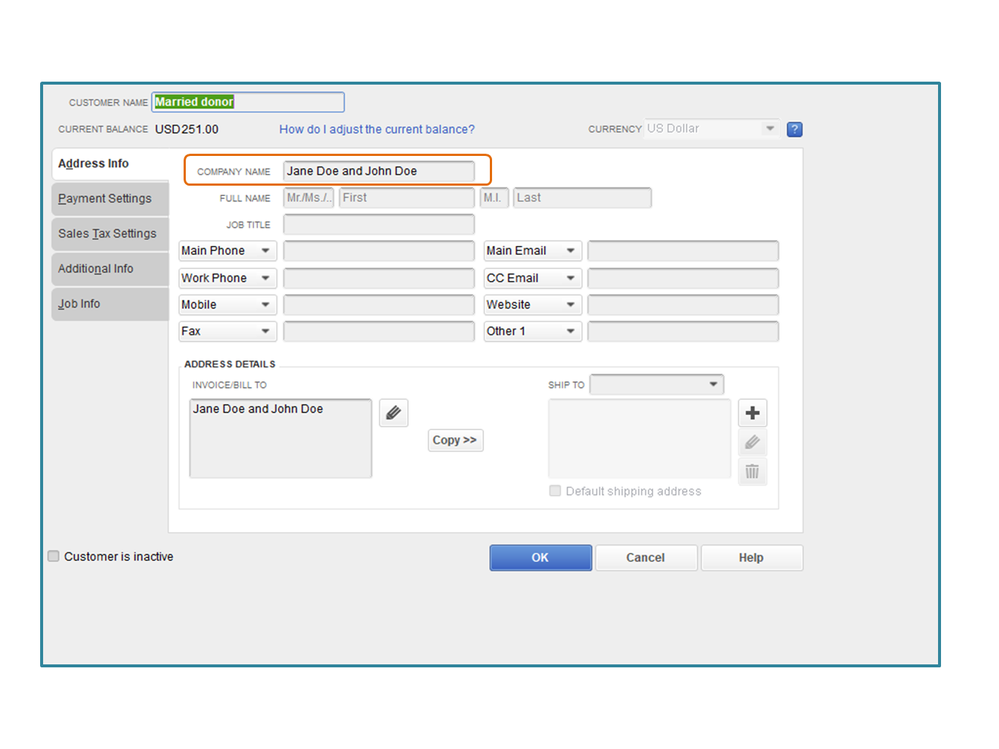Image resolution: width=999 pixels, height=749 pixels.
Task: Open 'How do I adjust the current balance?' link
Action: click(x=377, y=129)
